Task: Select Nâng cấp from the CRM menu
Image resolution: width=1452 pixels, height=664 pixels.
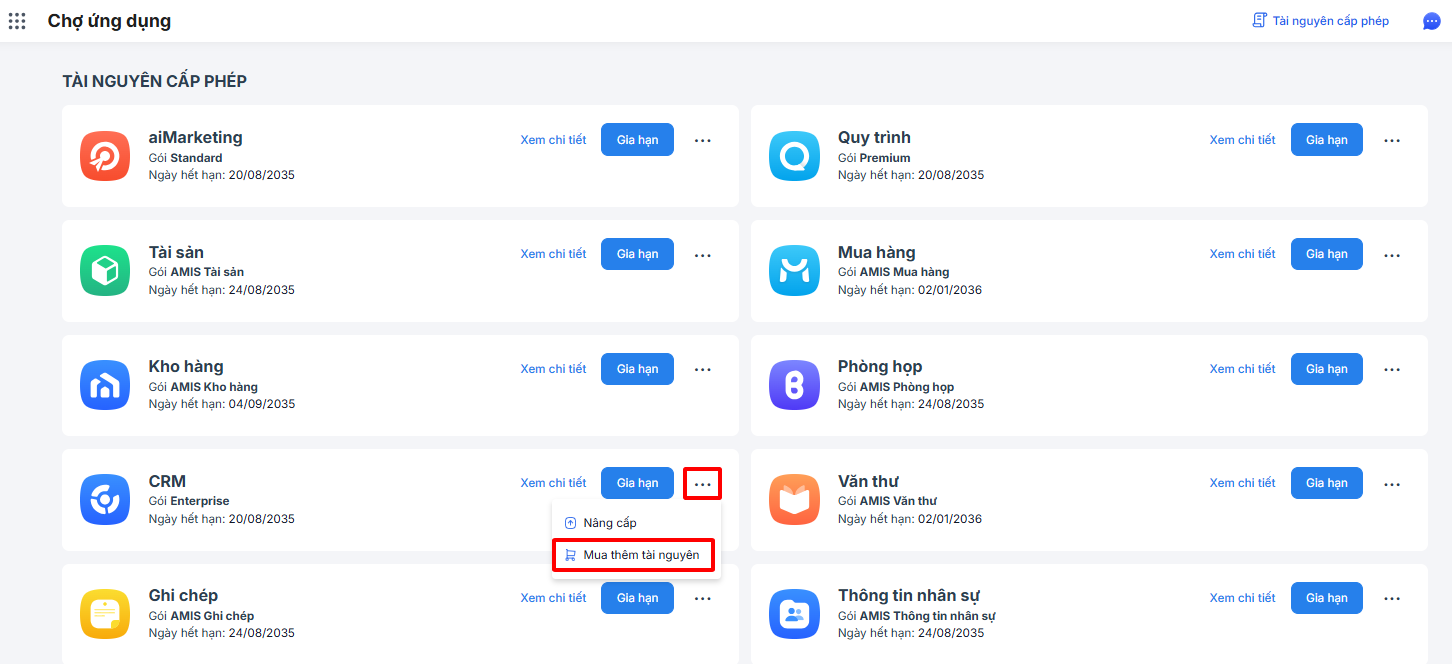Action: pyautogui.click(x=609, y=523)
